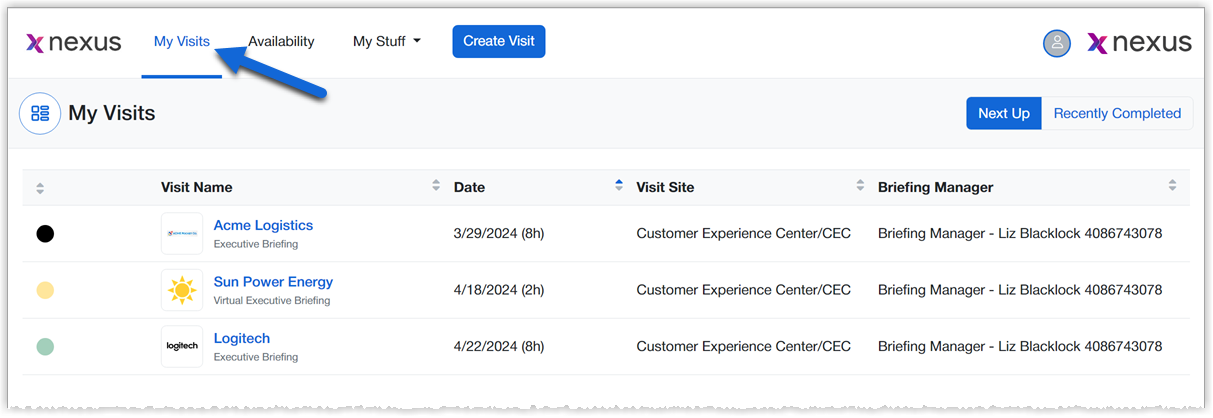Click the Virtual Executive Briefing subtitle
This screenshot has width=1213, height=418.
[272, 300]
